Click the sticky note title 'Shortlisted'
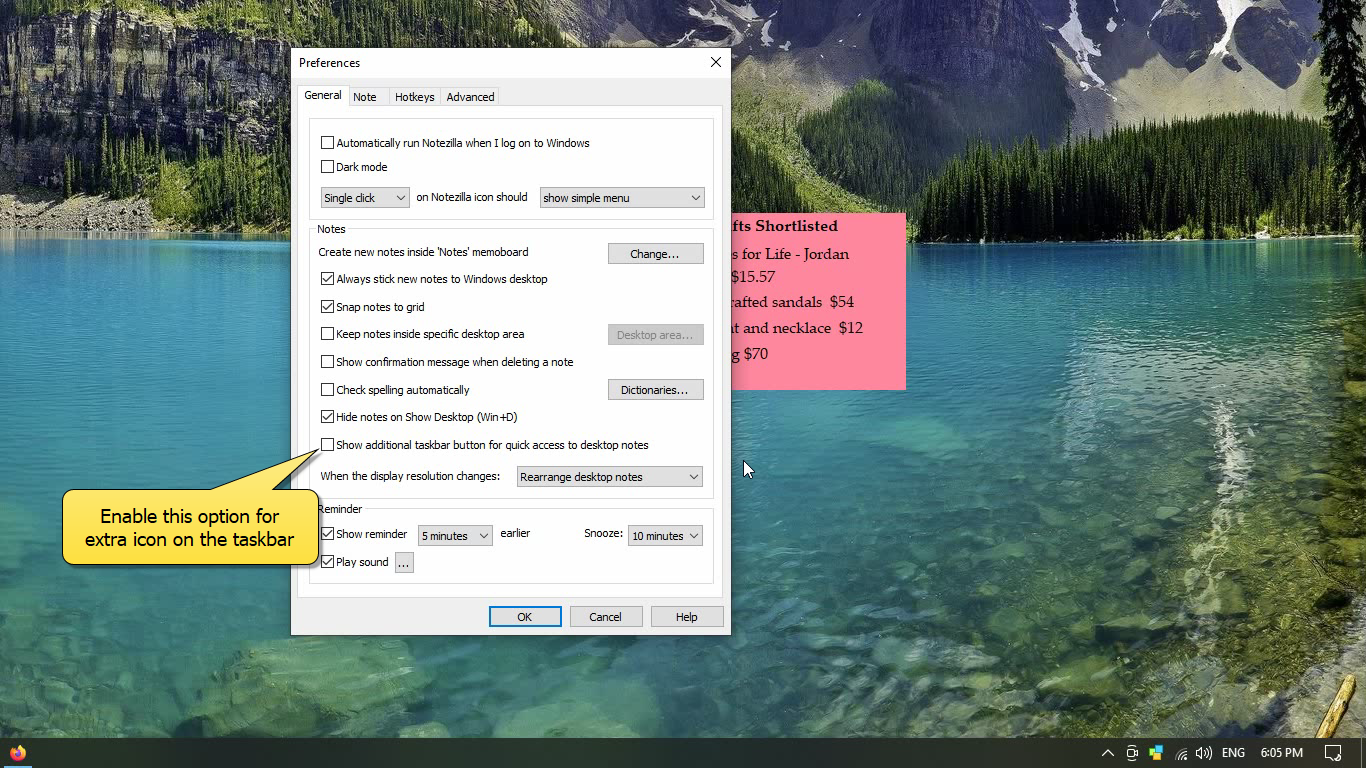The image size is (1366, 768). click(796, 226)
